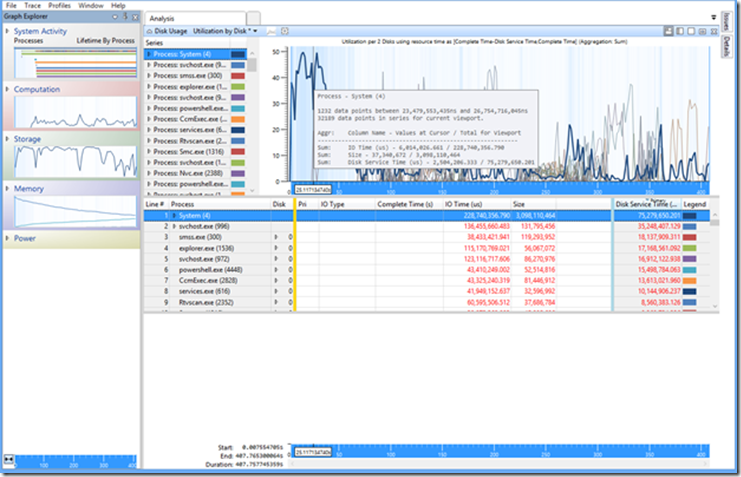741x477 pixels.
Task: Select the explorer.exe (1536) table row
Action: click(431, 248)
